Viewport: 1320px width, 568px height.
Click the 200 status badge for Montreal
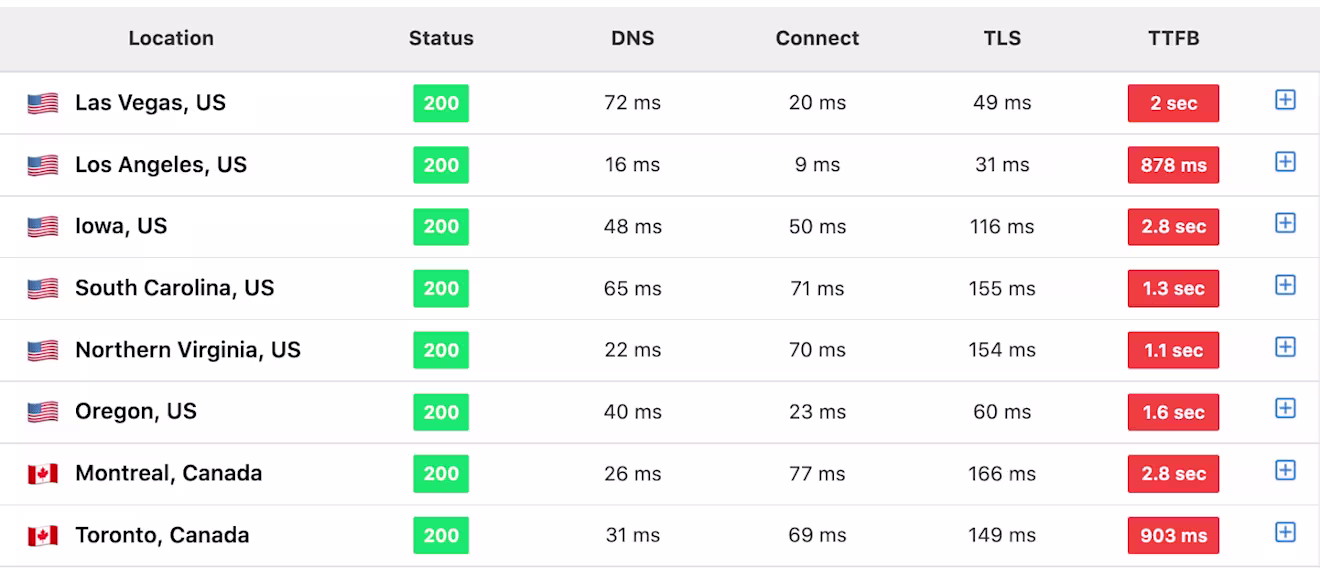(441, 474)
